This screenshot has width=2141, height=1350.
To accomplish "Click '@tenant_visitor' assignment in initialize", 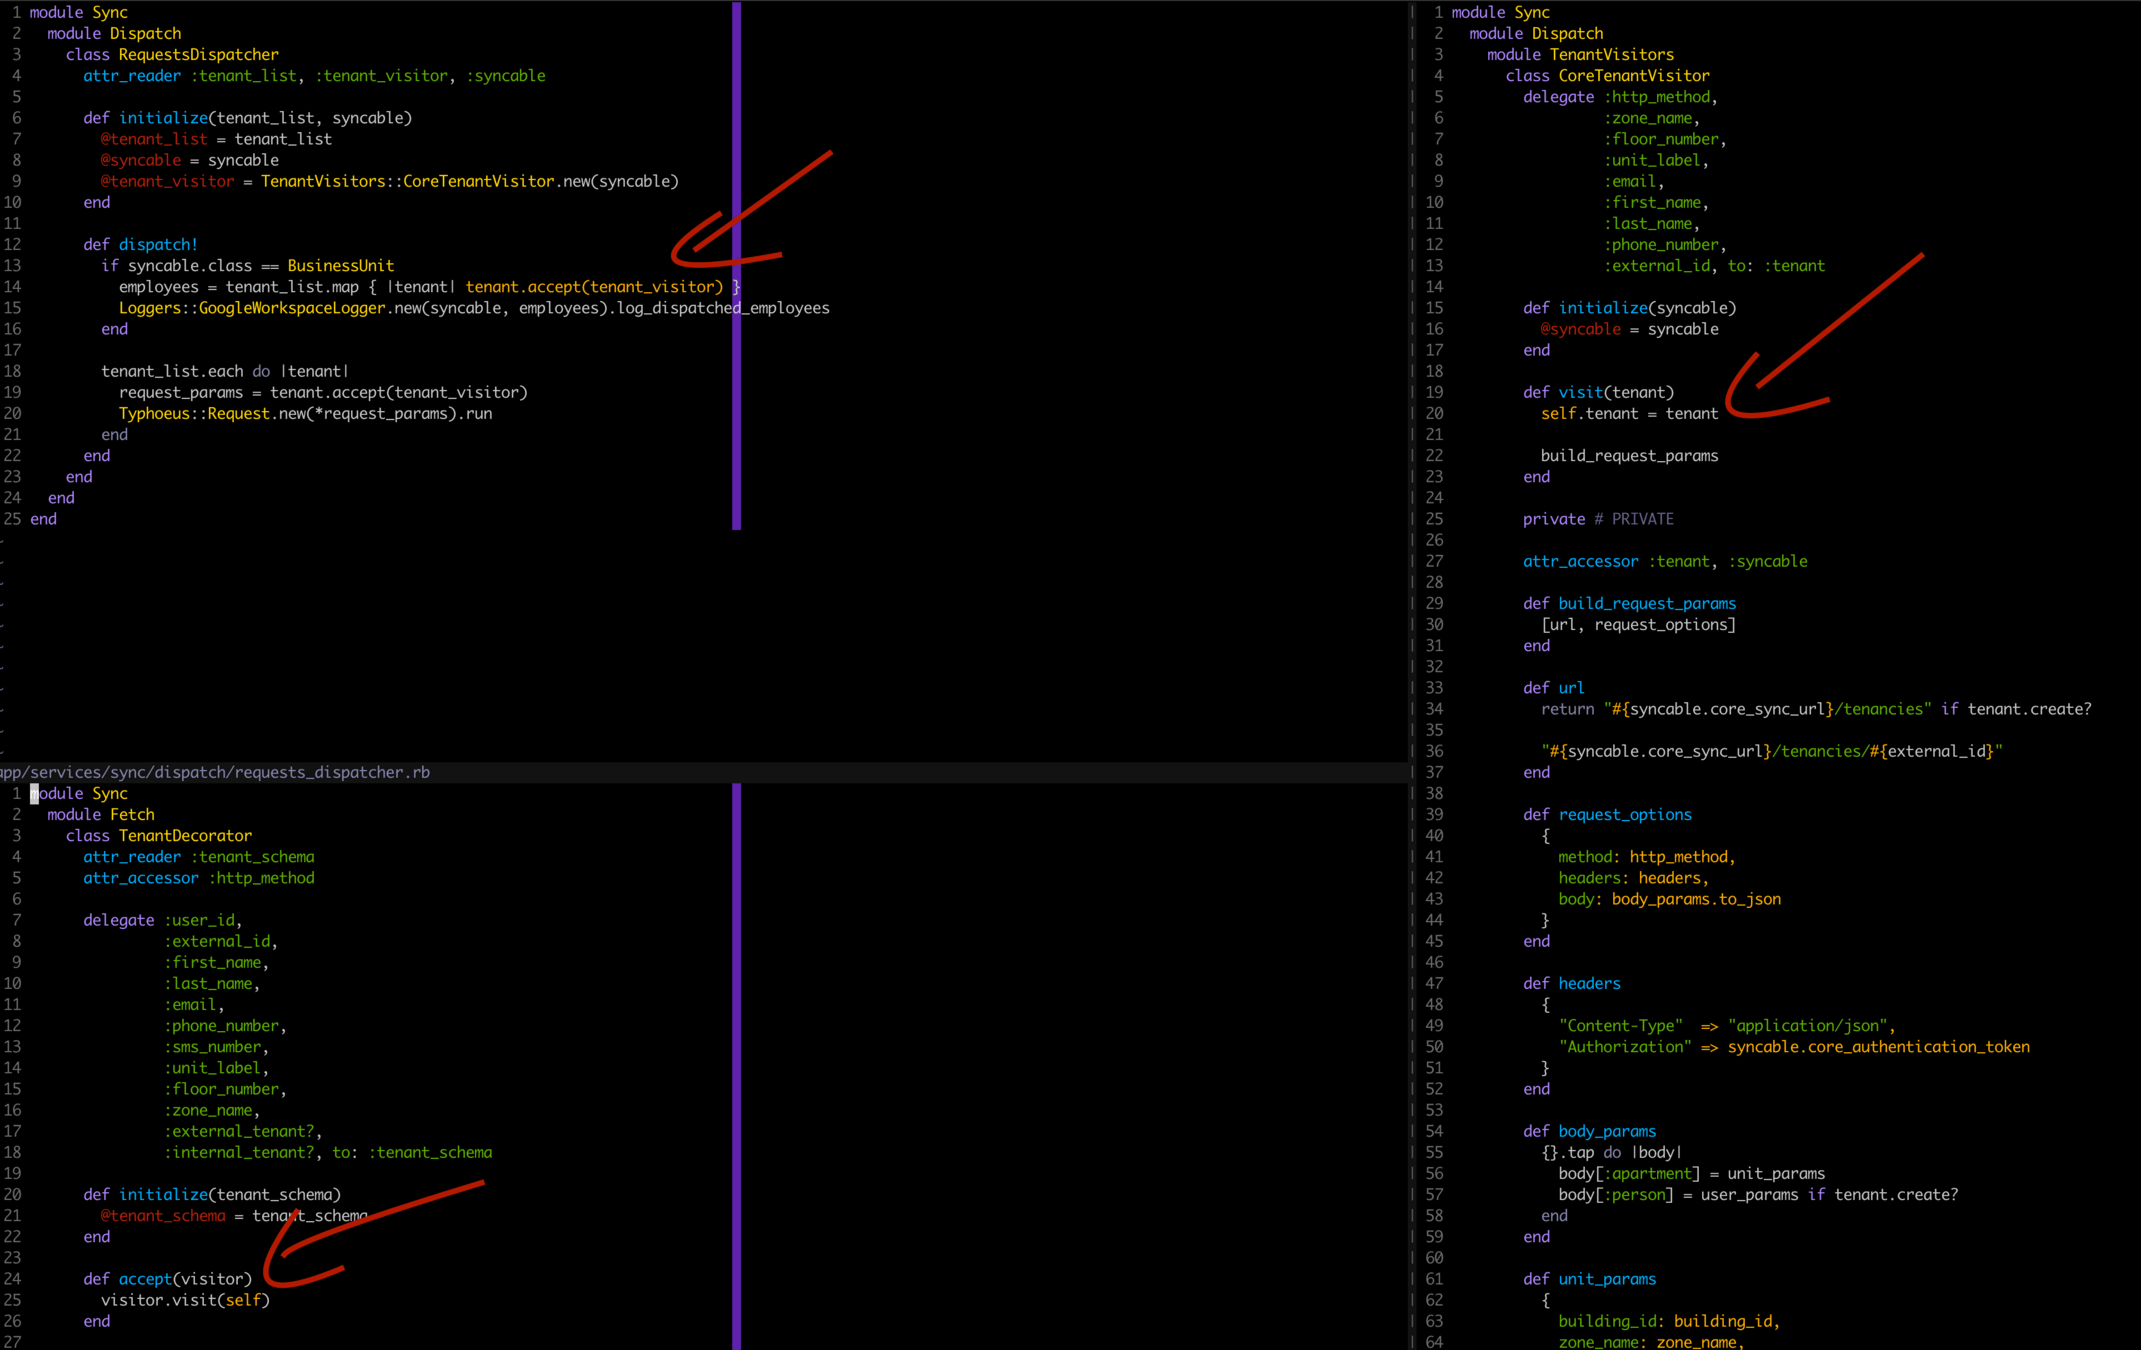I will click(x=166, y=181).
